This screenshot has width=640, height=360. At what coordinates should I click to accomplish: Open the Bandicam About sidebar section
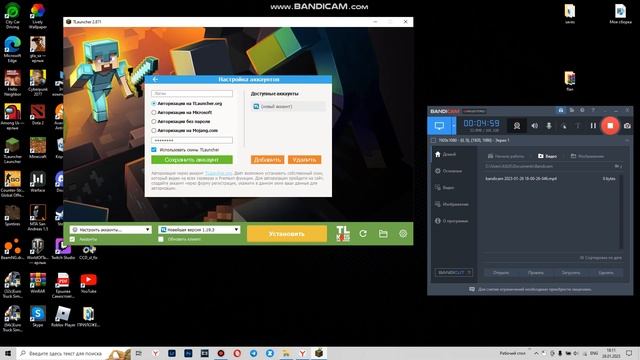point(451,221)
